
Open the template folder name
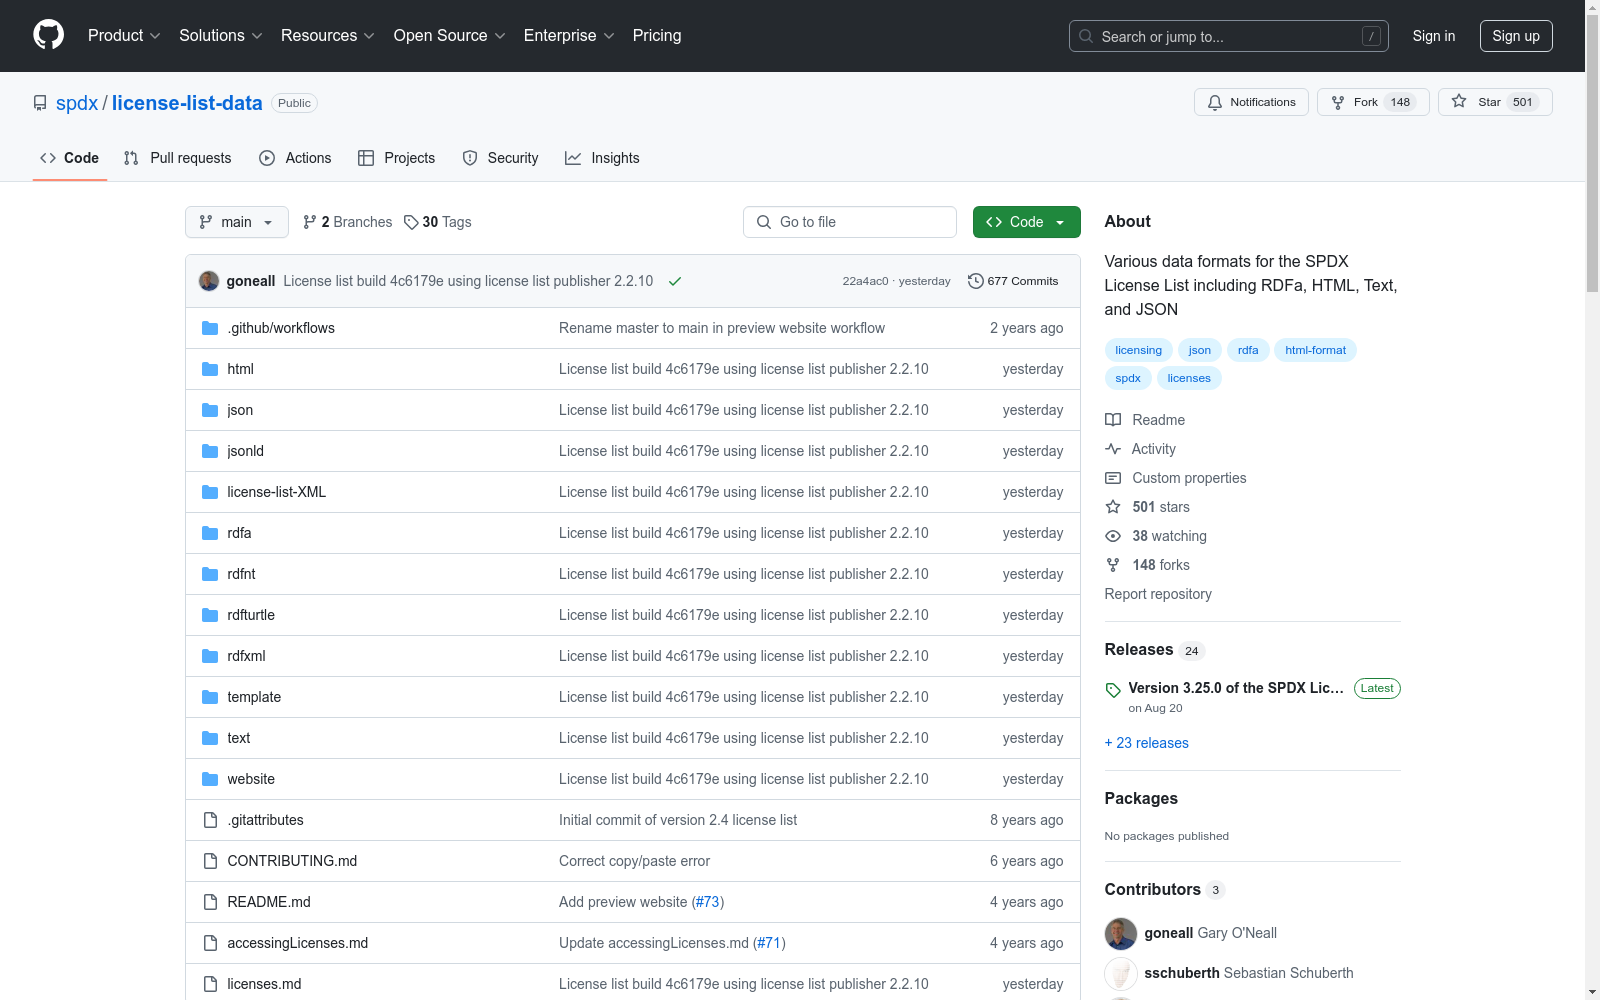point(254,697)
